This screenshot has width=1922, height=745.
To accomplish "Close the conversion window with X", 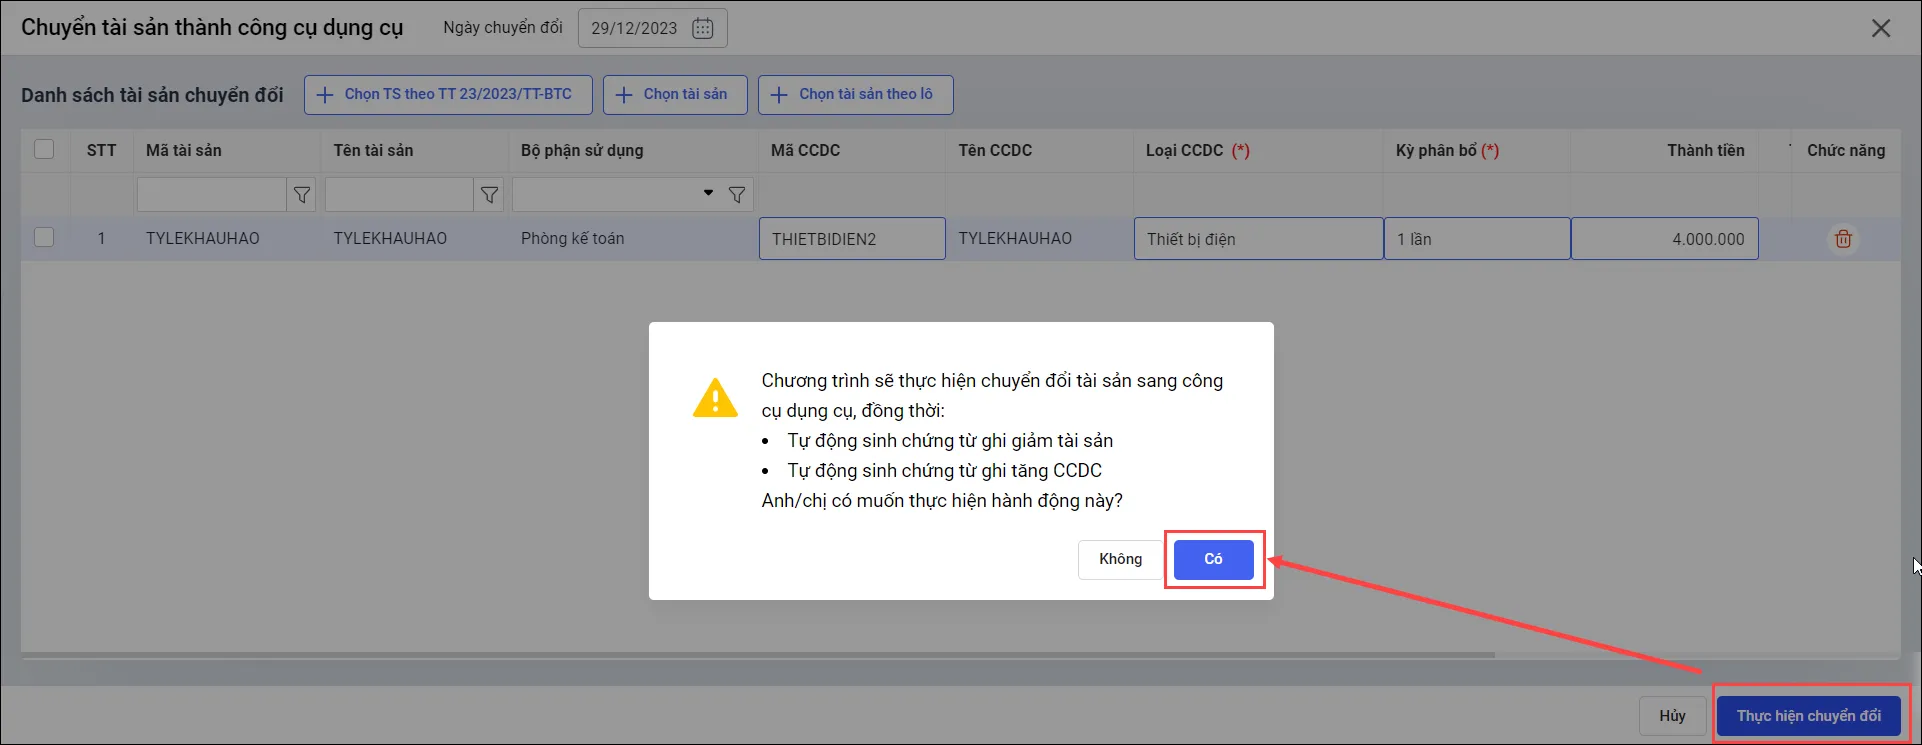I will pos(1881,28).
